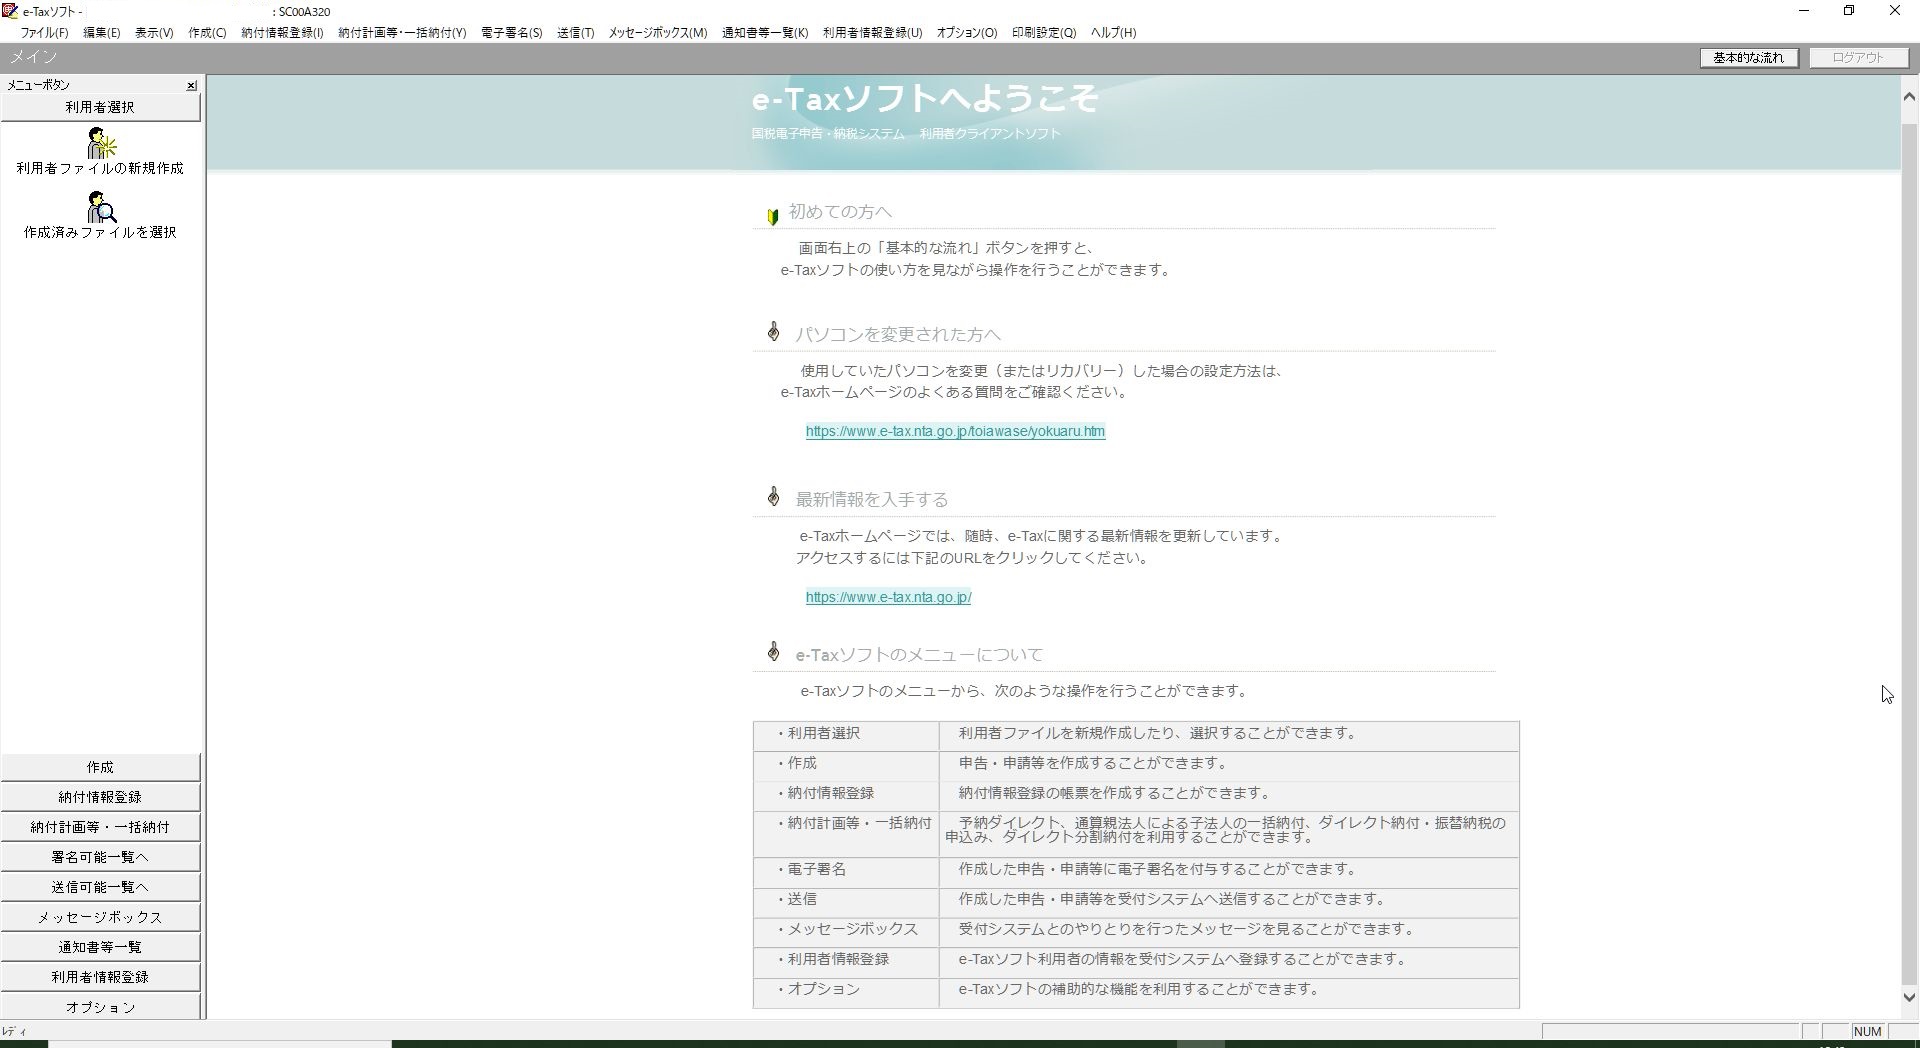This screenshot has width=1920, height=1048.
Task: Close the メニューボタン panel
Action: click(191, 86)
